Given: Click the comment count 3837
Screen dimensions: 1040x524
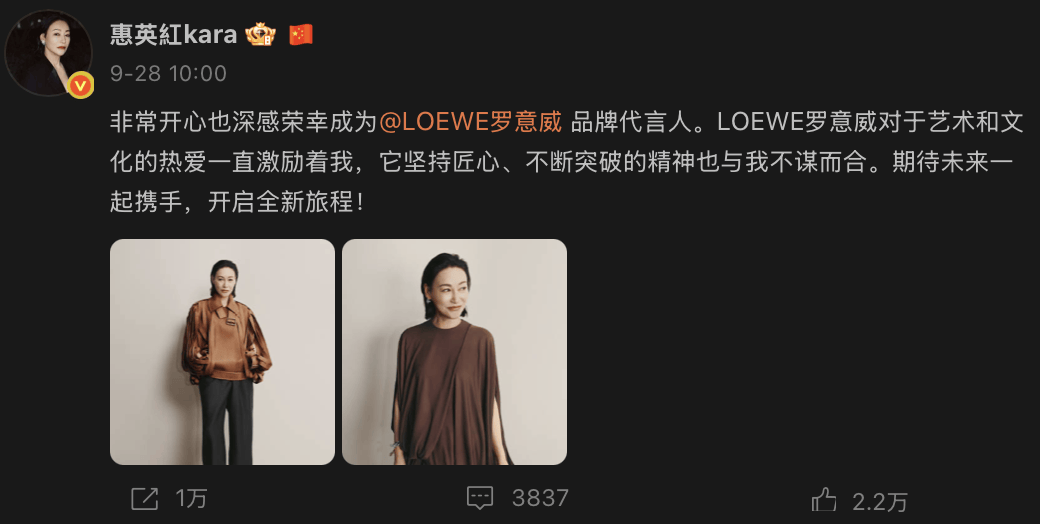Looking at the screenshot, I should point(540,498).
